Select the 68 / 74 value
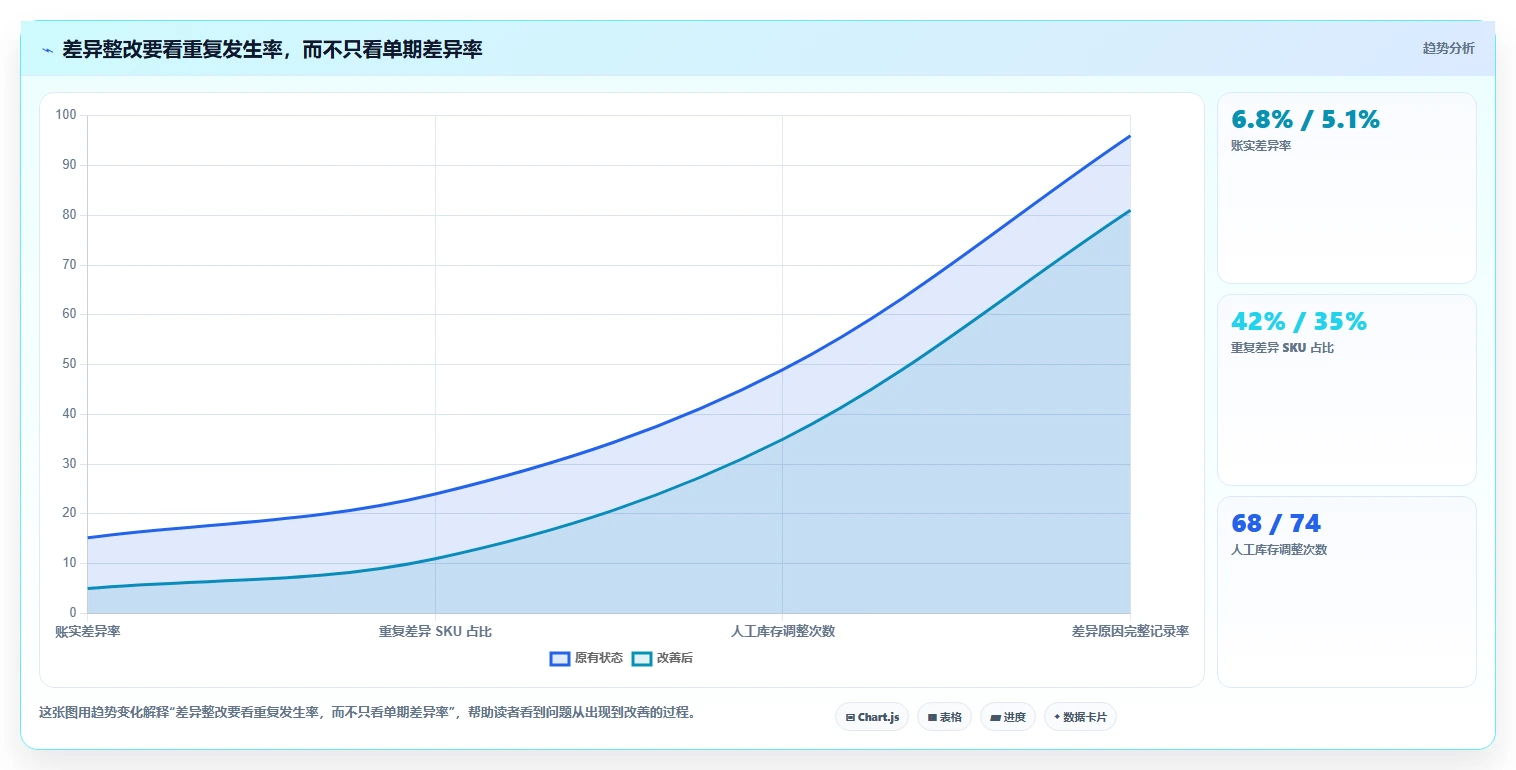The image size is (1516, 770). (x=1275, y=524)
